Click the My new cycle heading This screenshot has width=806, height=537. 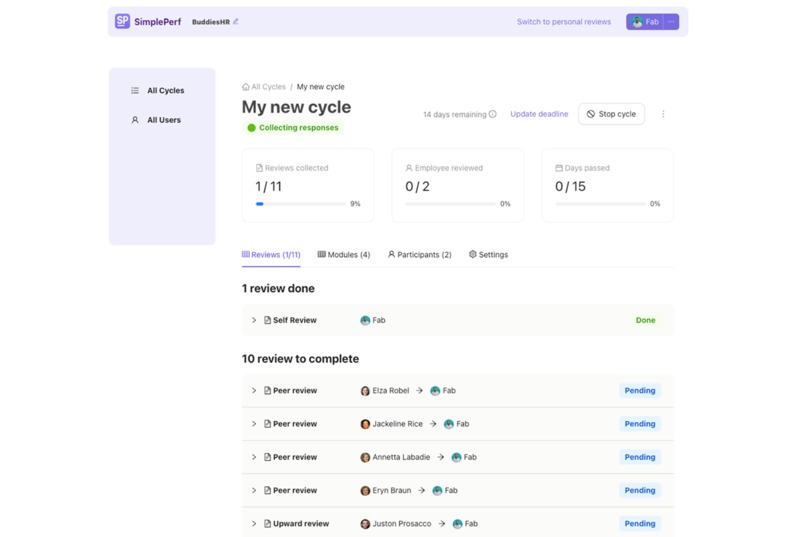point(297,107)
